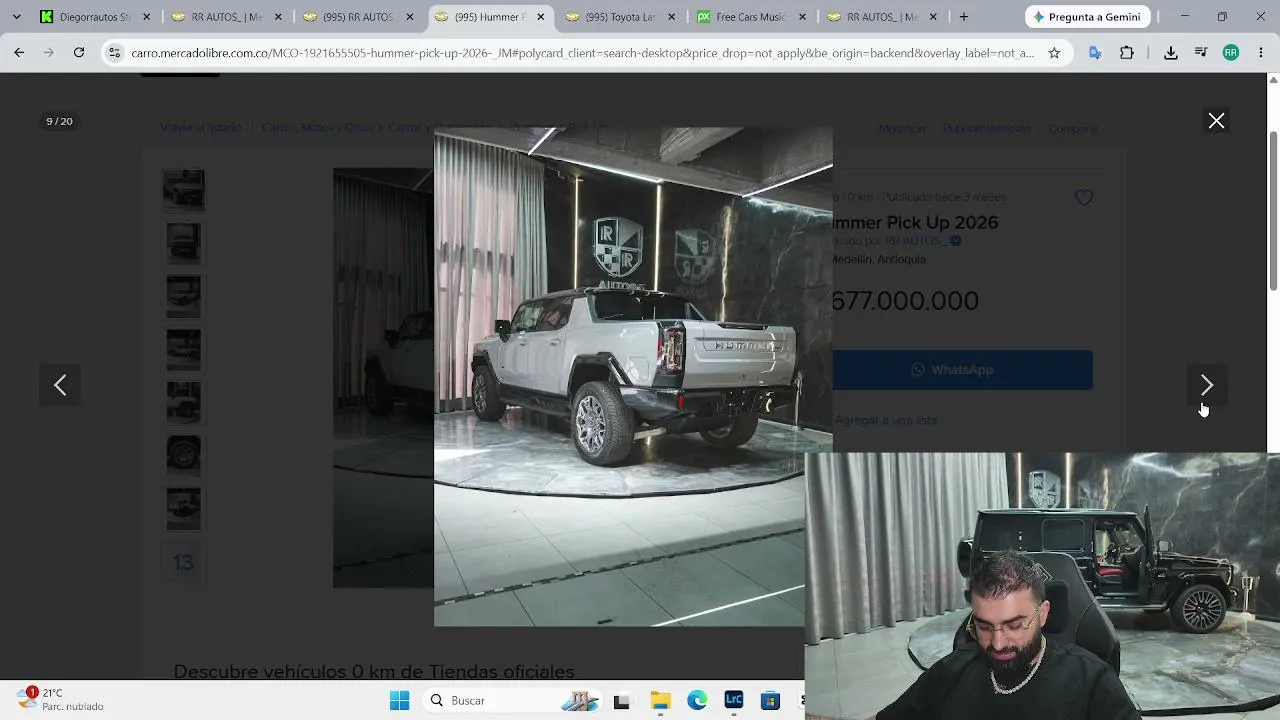The image size is (1280, 720).
Task: Go forward in browser history
Action: pos(48,53)
